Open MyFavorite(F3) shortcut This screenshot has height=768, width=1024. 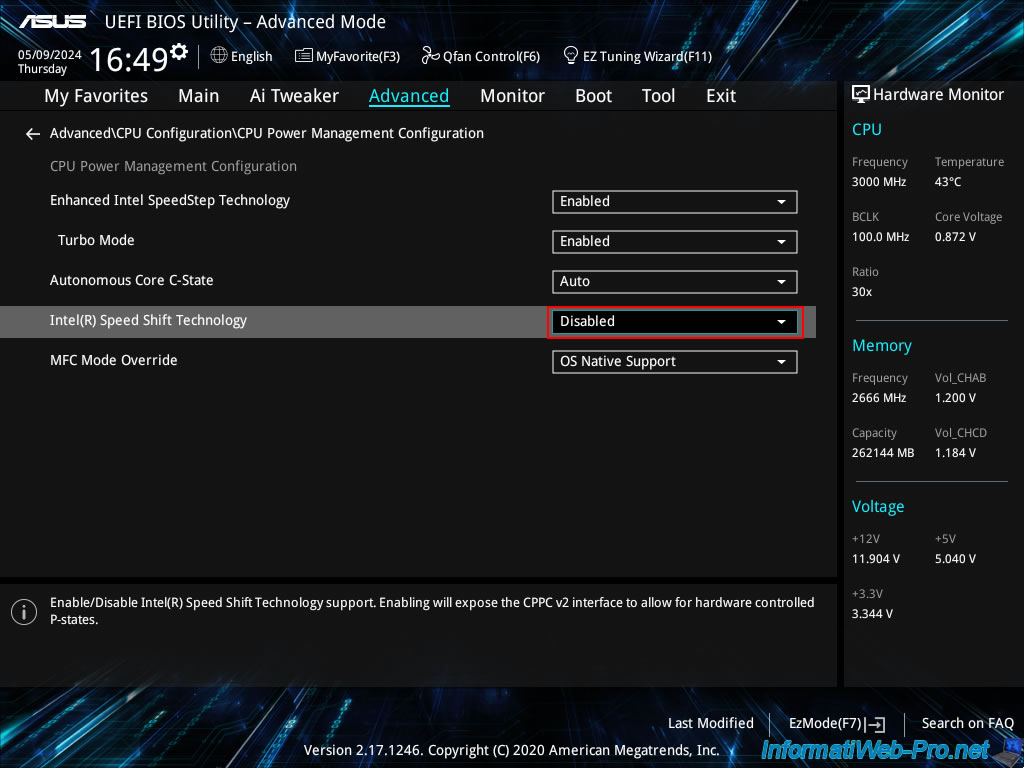tap(347, 56)
